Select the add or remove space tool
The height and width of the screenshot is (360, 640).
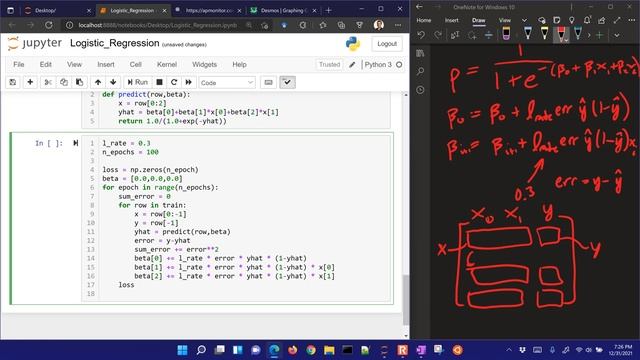coord(488,36)
